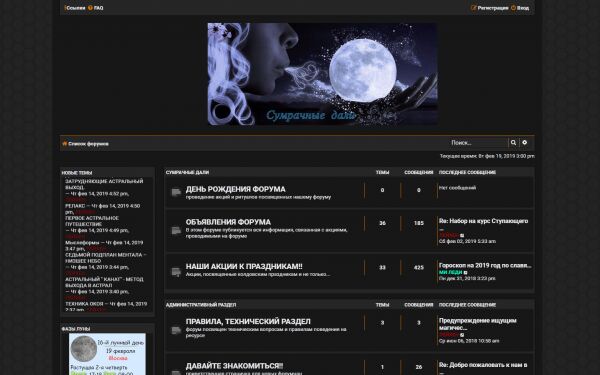Open НАШИ АКЦИИ К ПРАЗДНИКАМ!! forum
The height and width of the screenshot is (375, 600).
point(244,266)
